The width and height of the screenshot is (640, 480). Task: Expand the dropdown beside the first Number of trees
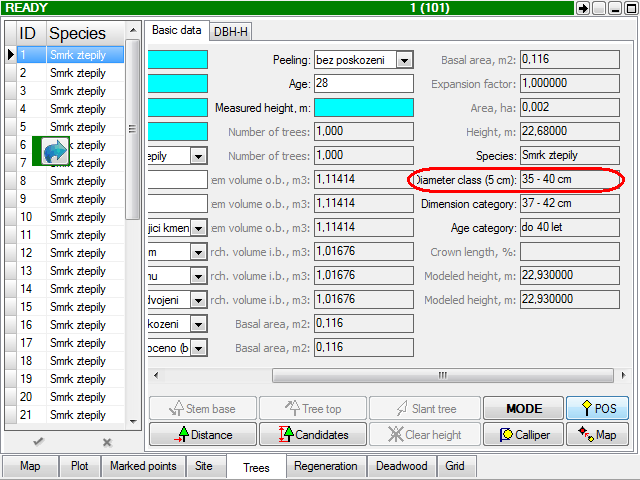point(198,156)
